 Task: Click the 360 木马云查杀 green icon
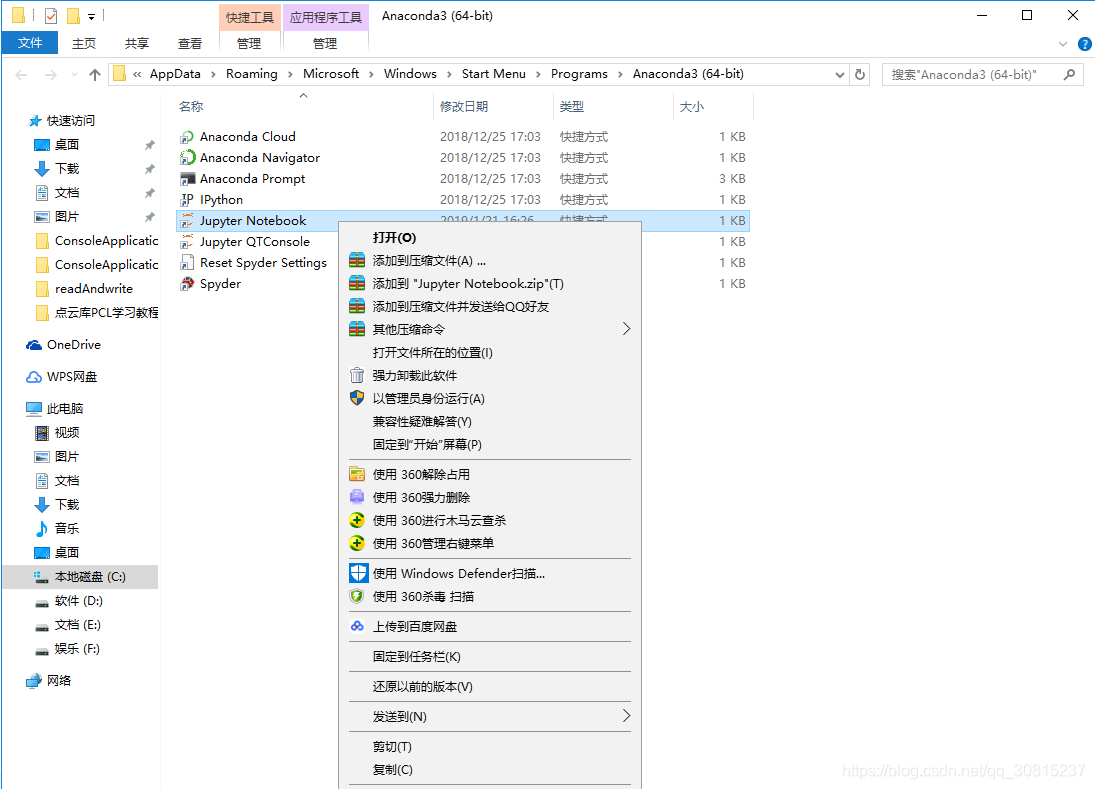(x=357, y=520)
